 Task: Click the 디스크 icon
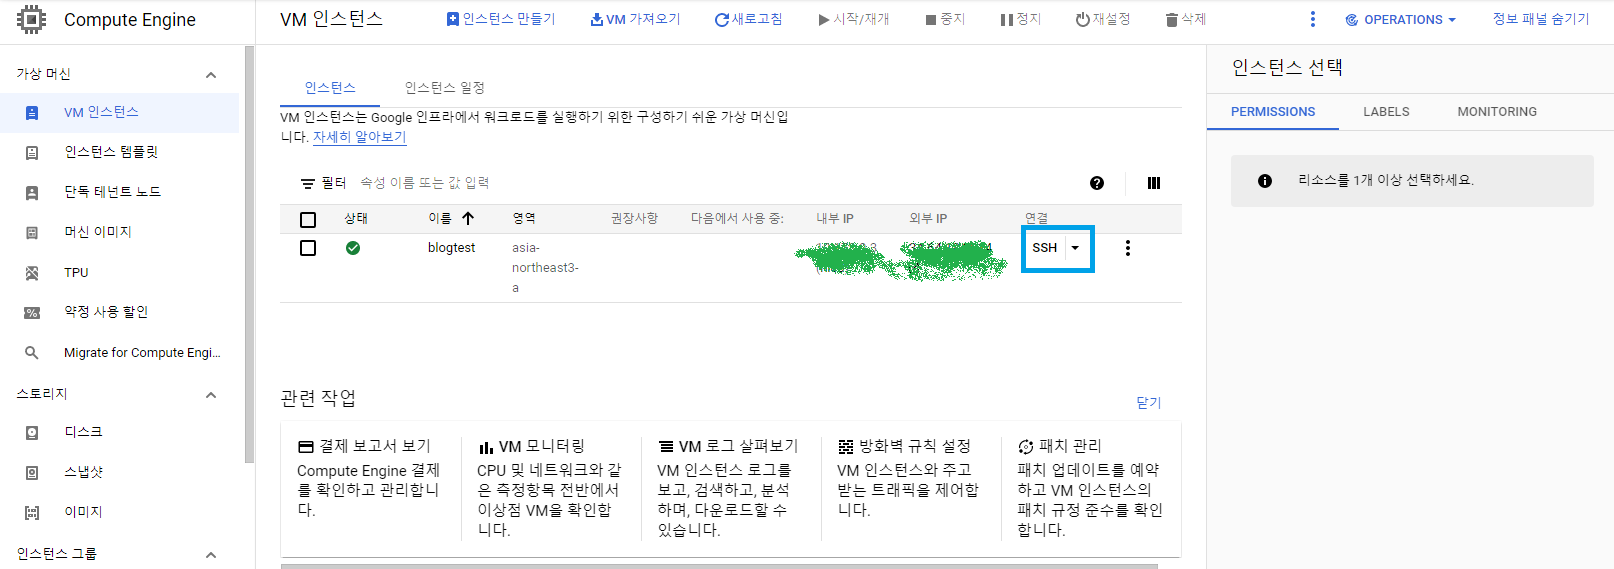[x=32, y=433]
